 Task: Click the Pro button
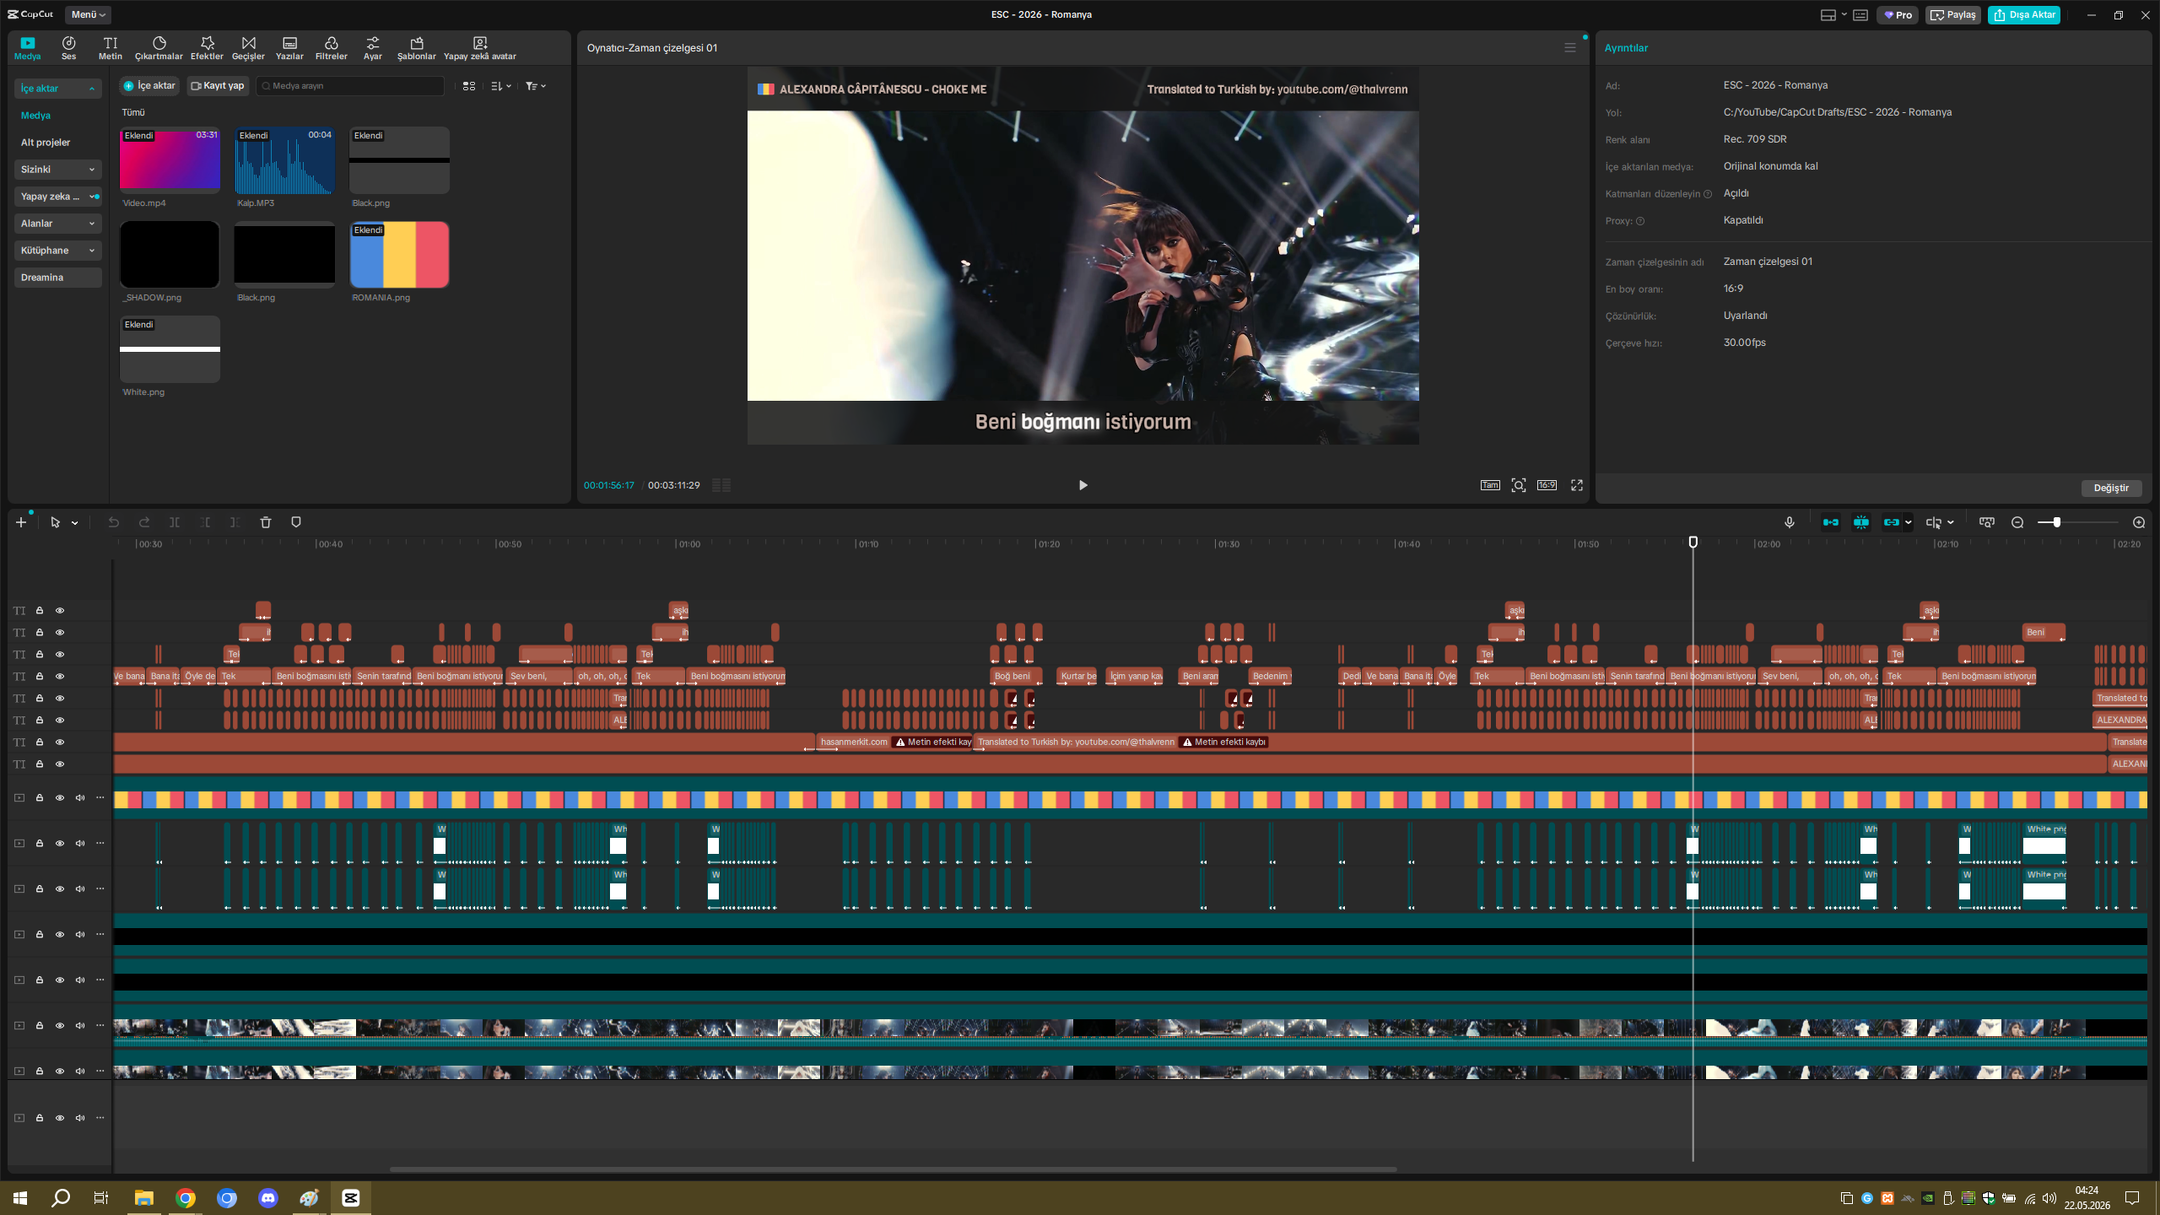(1897, 15)
